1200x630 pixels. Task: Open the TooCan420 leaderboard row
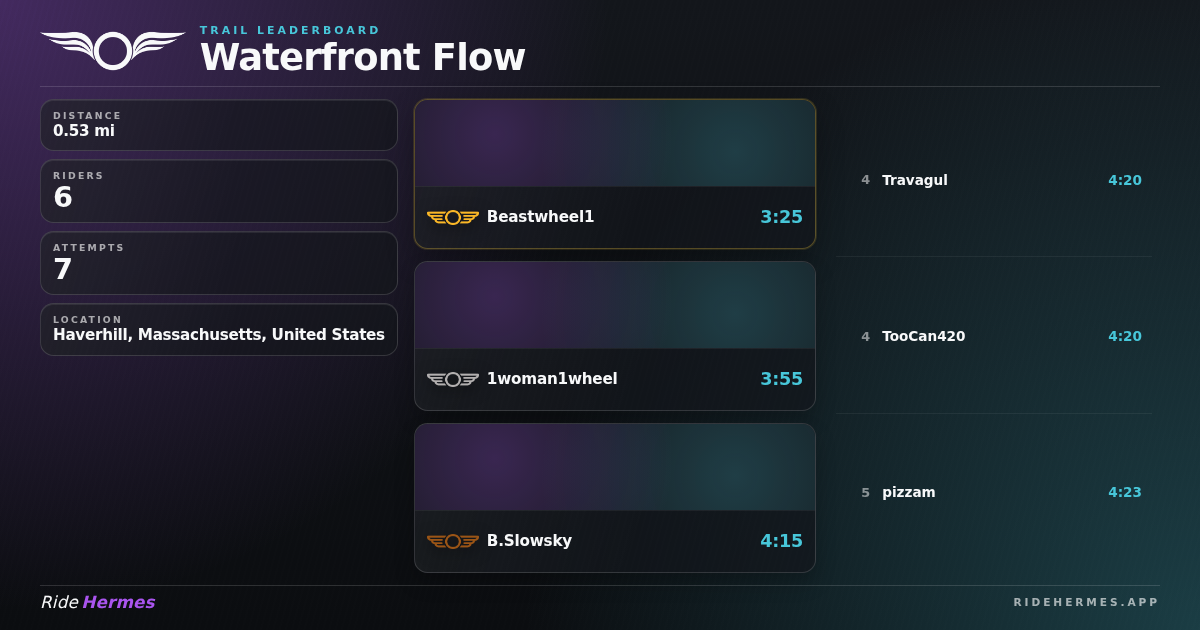click(x=994, y=336)
